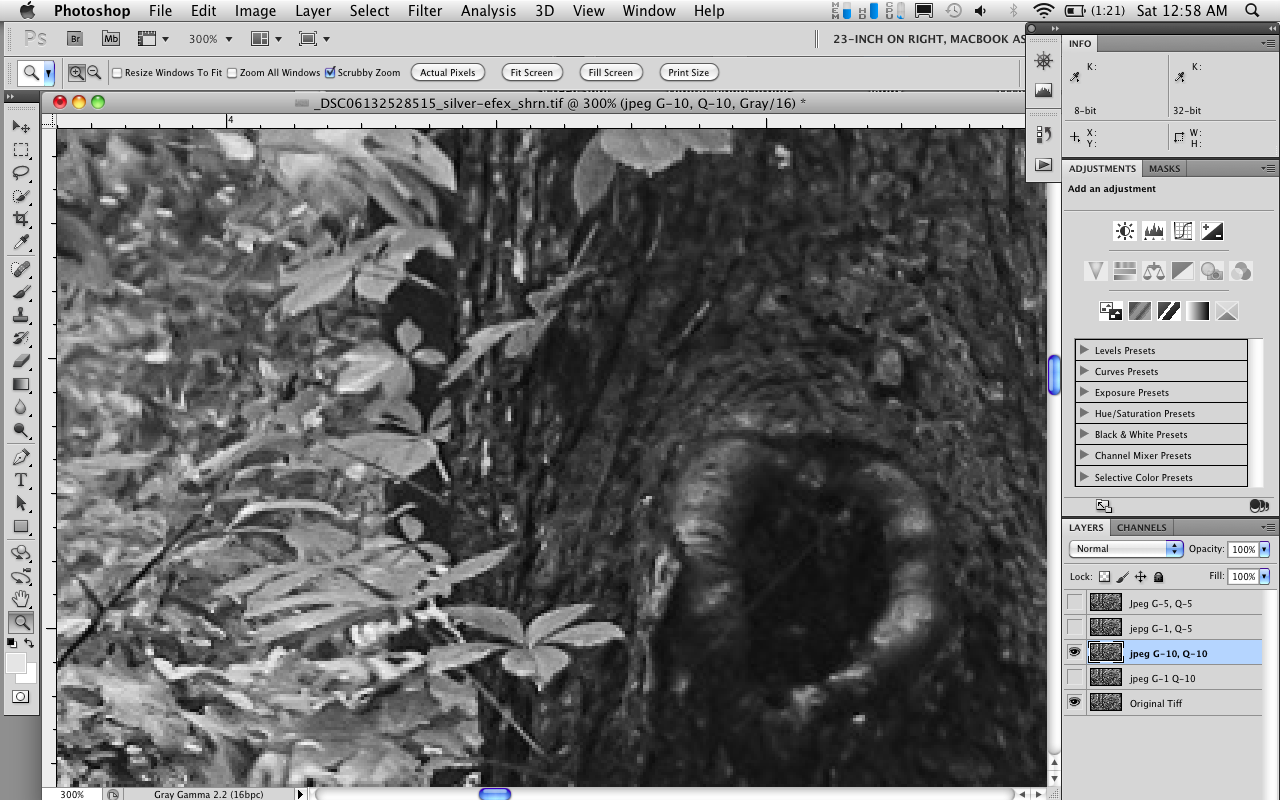
Task: Show the jepg G-1, Q-5 layer
Action: 1075,628
